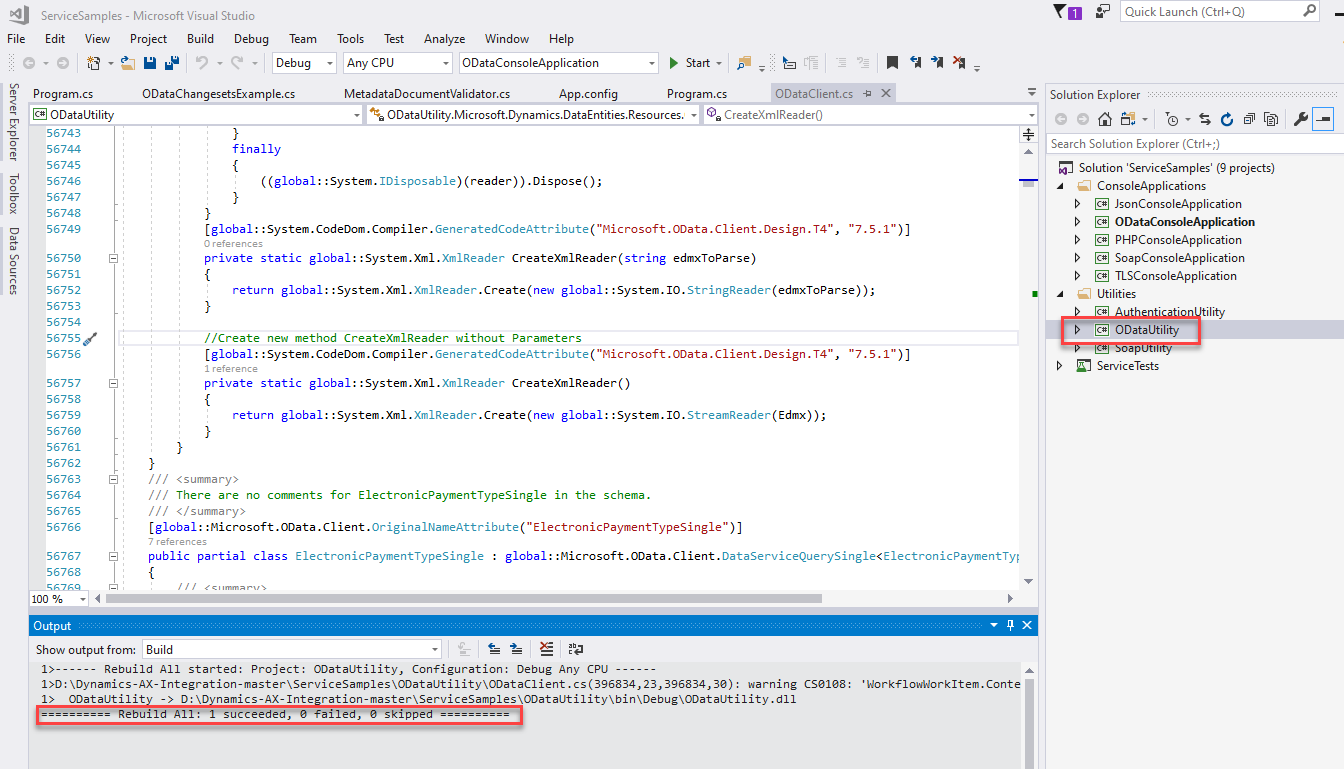Select the AuthenticationUtility project

coord(1169,312)
